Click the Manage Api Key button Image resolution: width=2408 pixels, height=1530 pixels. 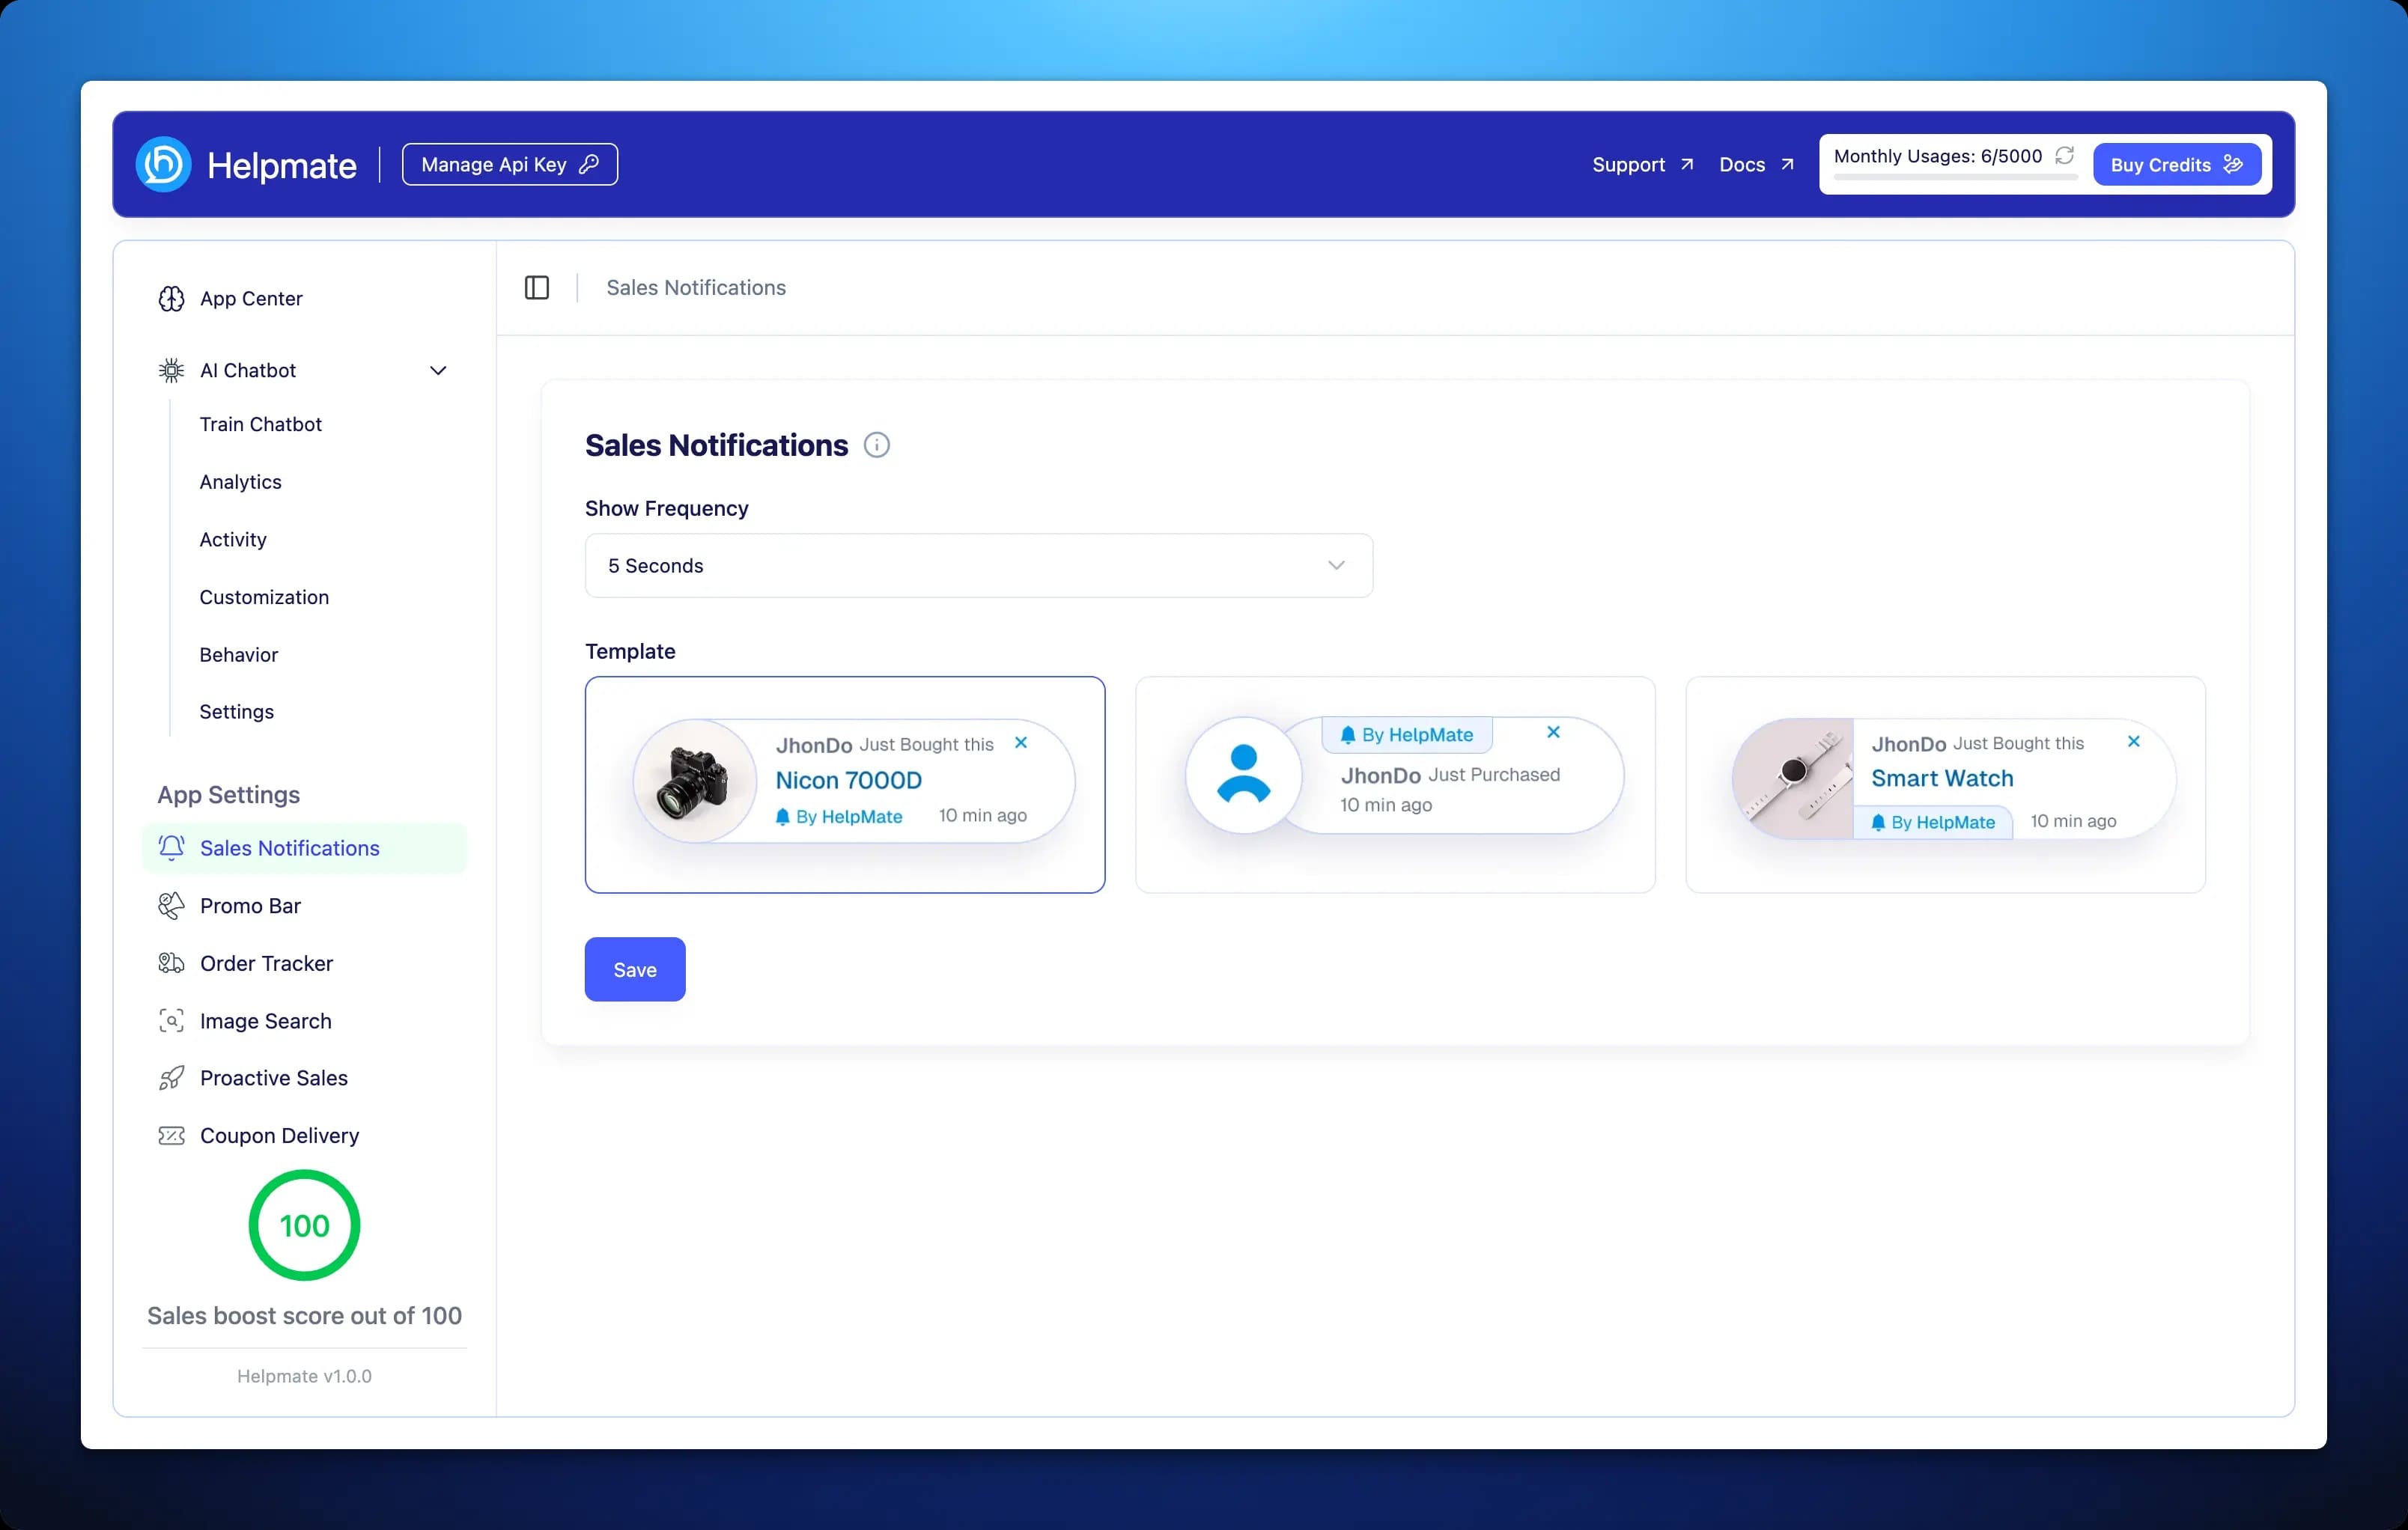[509, 165]
